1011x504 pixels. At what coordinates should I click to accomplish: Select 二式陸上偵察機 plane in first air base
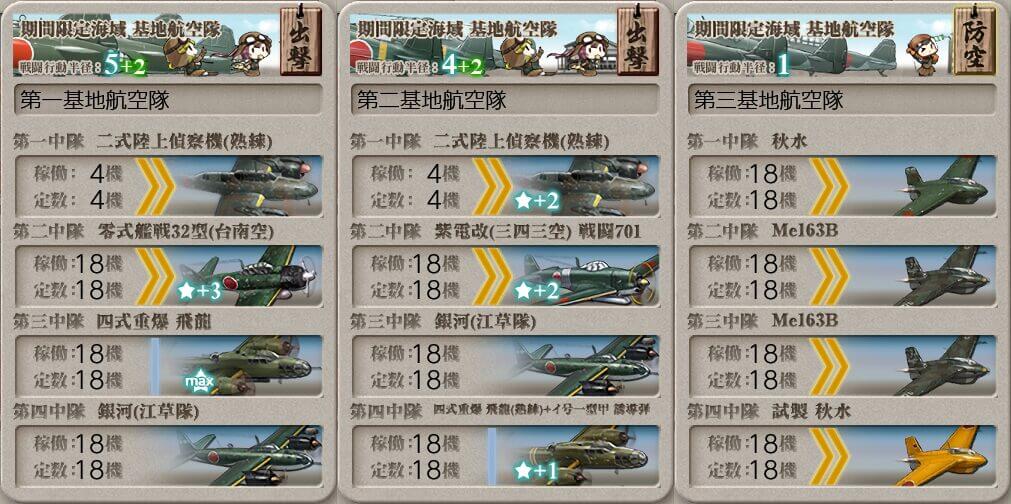point(251,186)
